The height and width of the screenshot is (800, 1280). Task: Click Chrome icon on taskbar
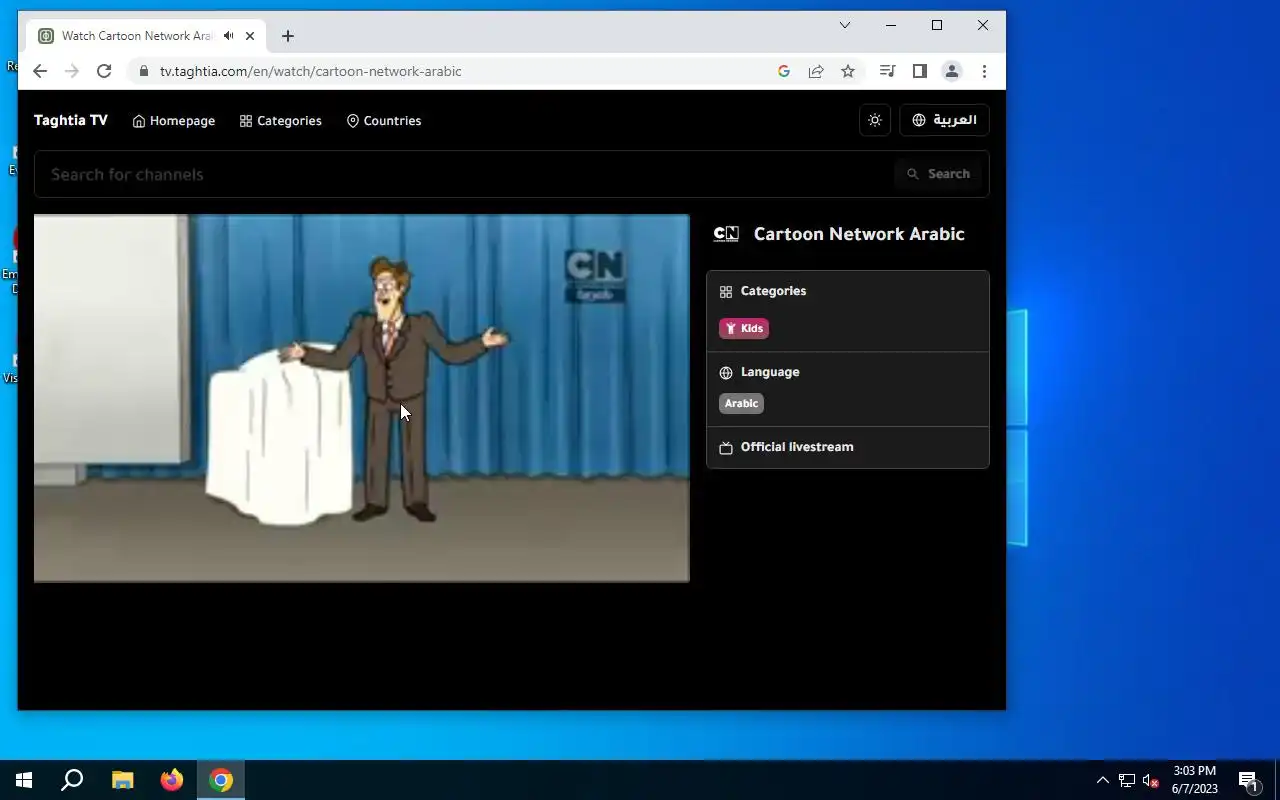(221, 780)
